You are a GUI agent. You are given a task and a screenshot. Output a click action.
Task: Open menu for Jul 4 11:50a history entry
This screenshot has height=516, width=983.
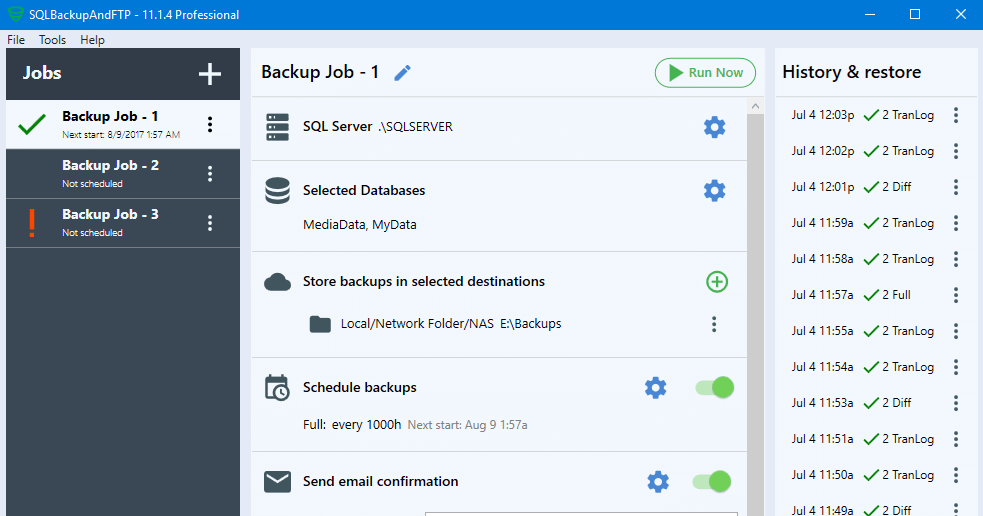click(955, 475)
